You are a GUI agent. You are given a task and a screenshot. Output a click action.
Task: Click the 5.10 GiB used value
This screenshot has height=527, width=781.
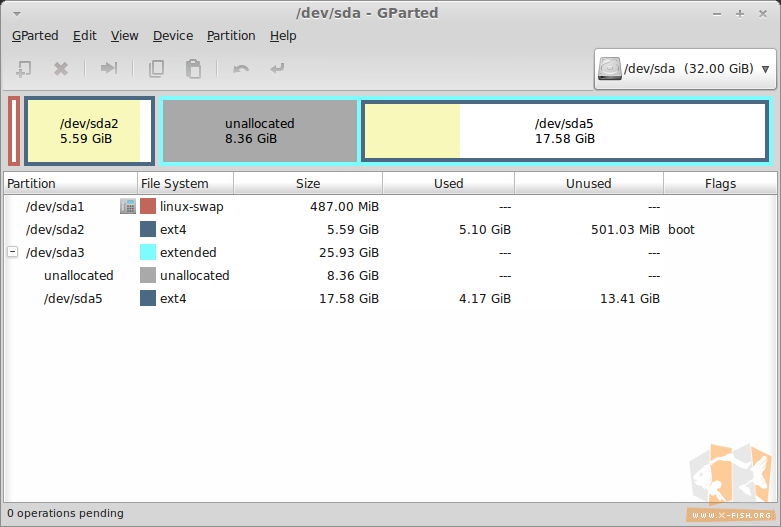click(x=485, y=229)
